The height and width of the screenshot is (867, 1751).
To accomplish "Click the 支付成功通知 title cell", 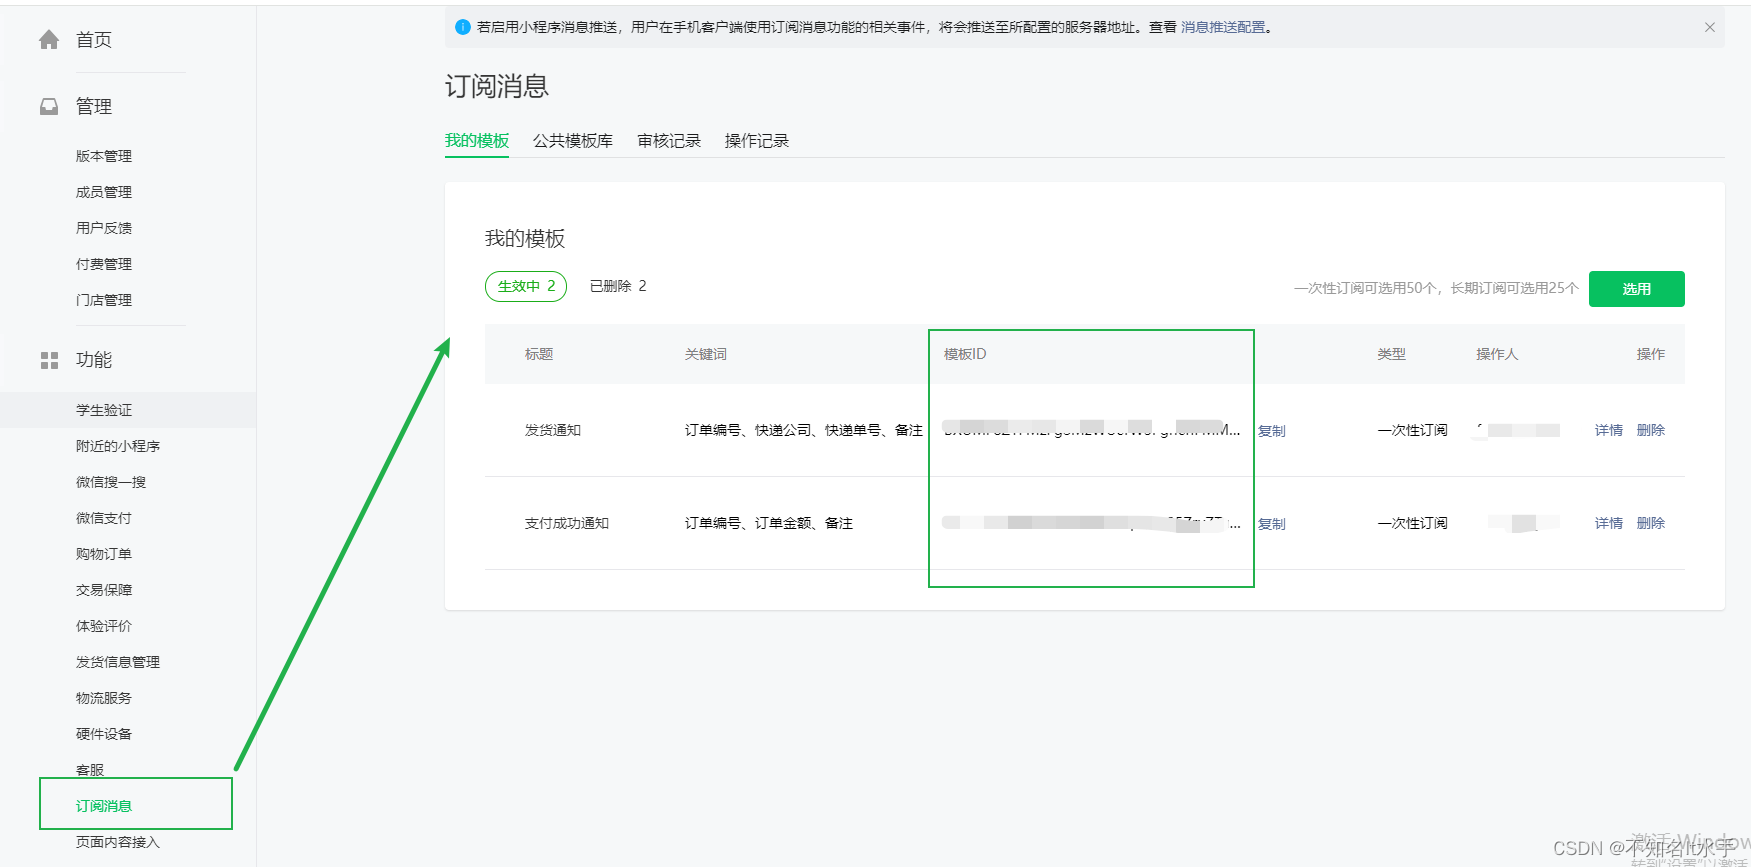I will pyautogui.click(x=567, y=523).
